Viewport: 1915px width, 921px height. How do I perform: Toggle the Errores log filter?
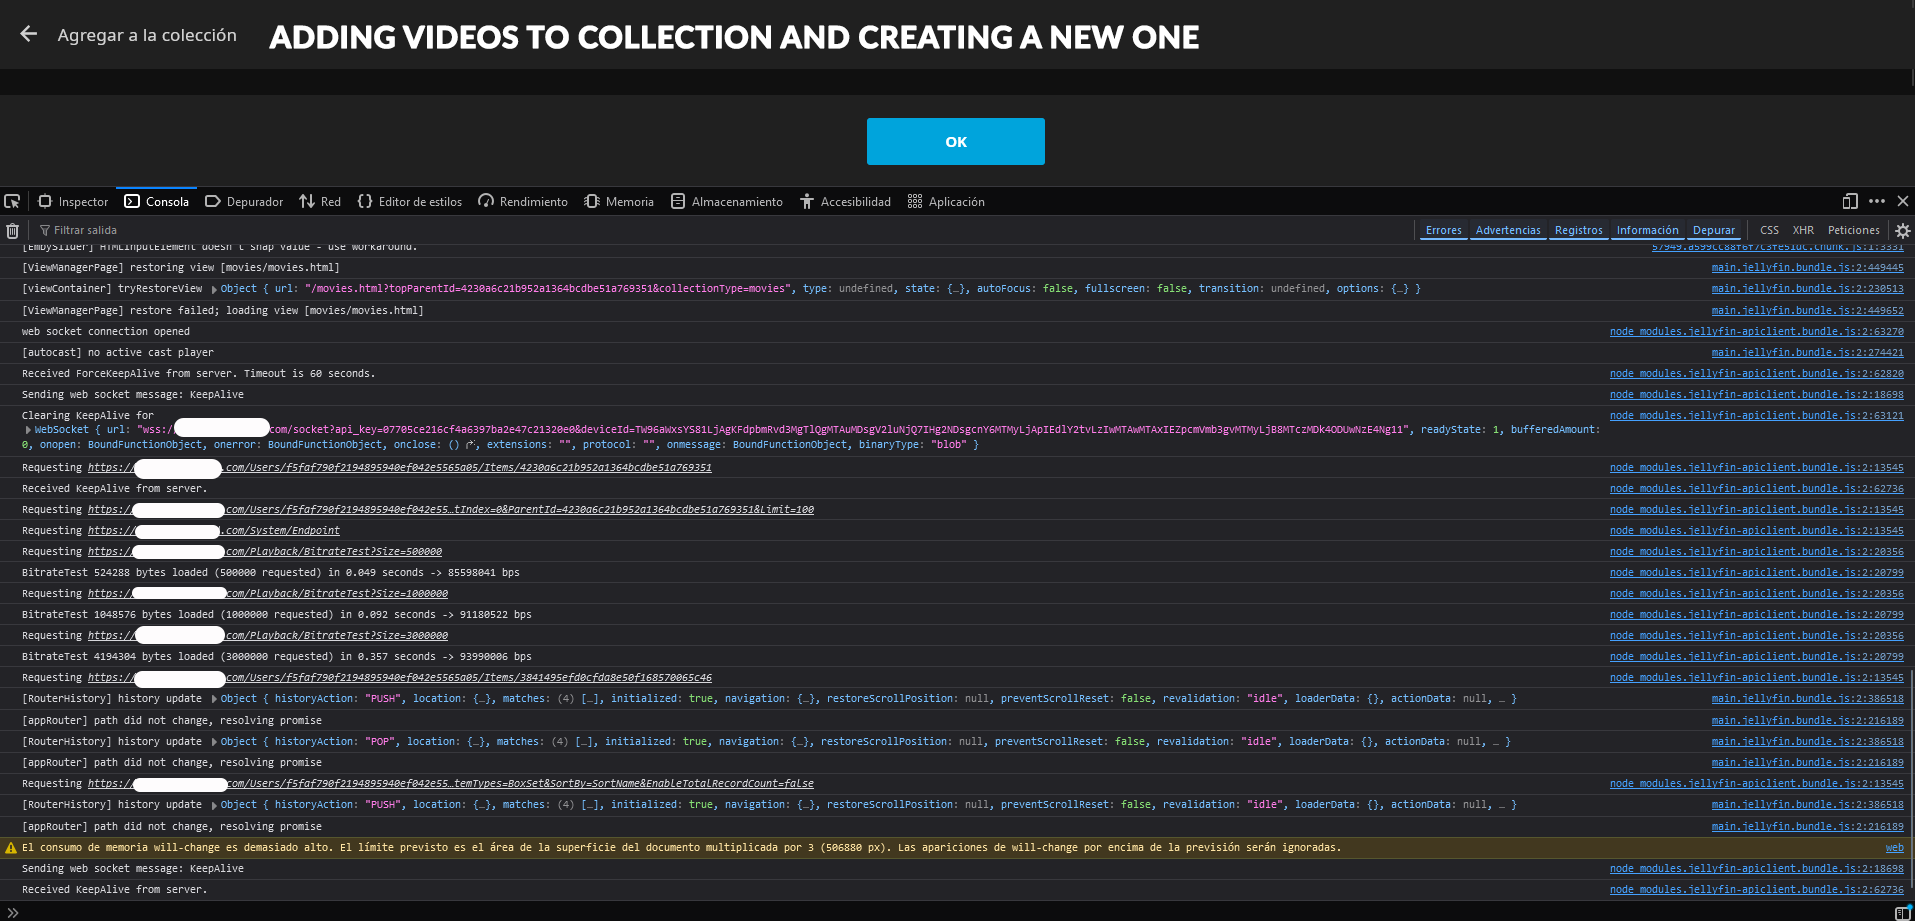click(x=1443, y=230)
